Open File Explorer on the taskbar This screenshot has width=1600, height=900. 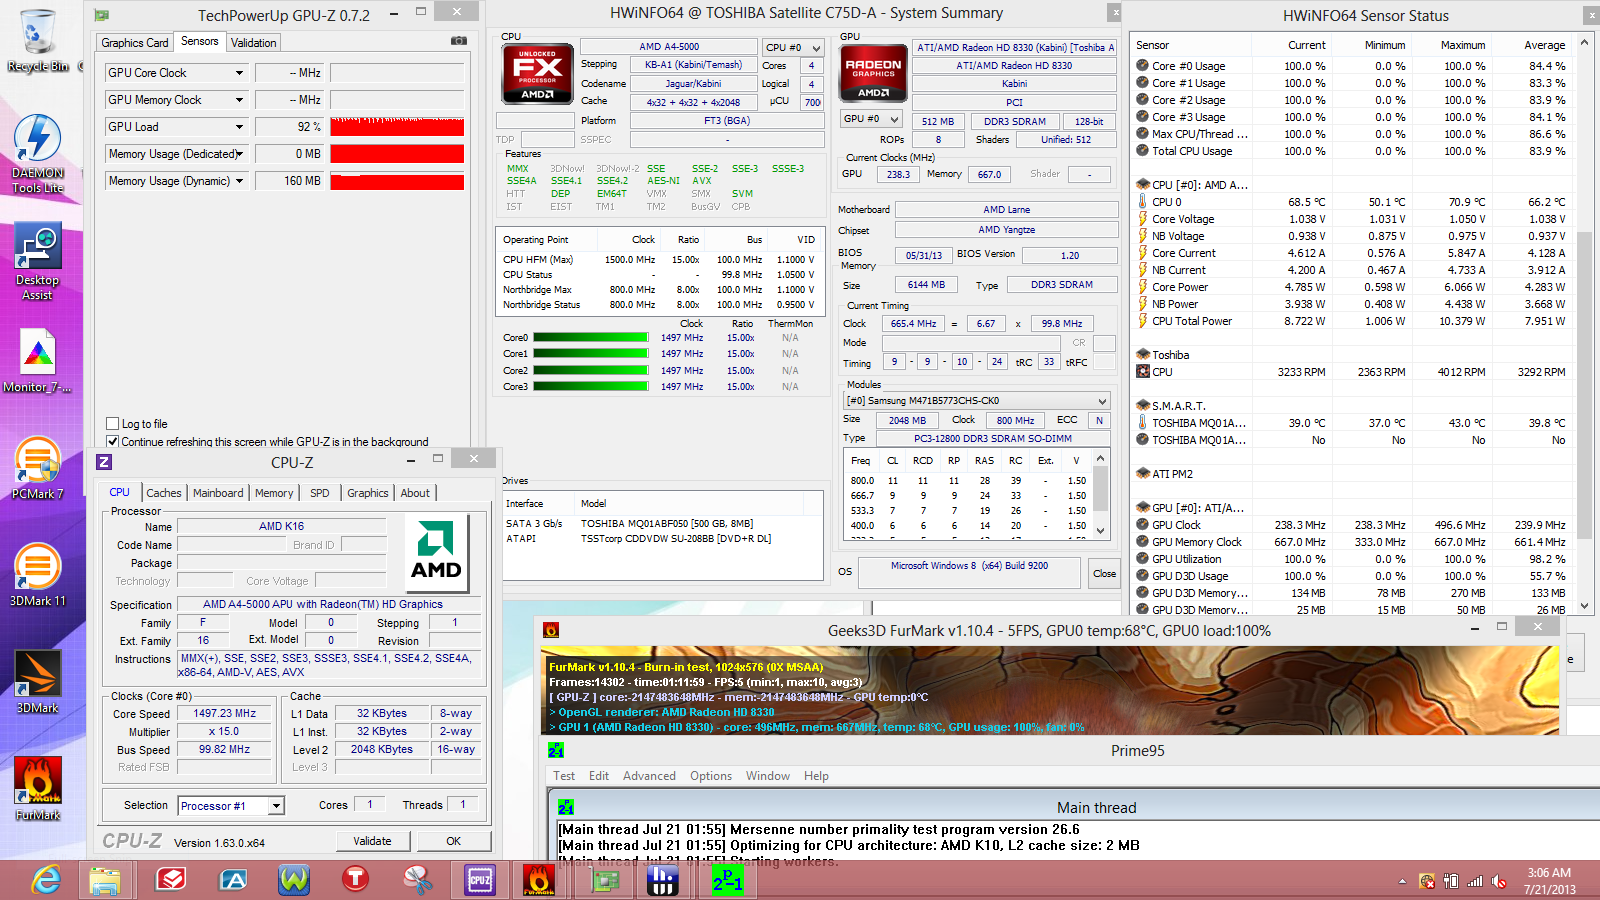[105, 880]
